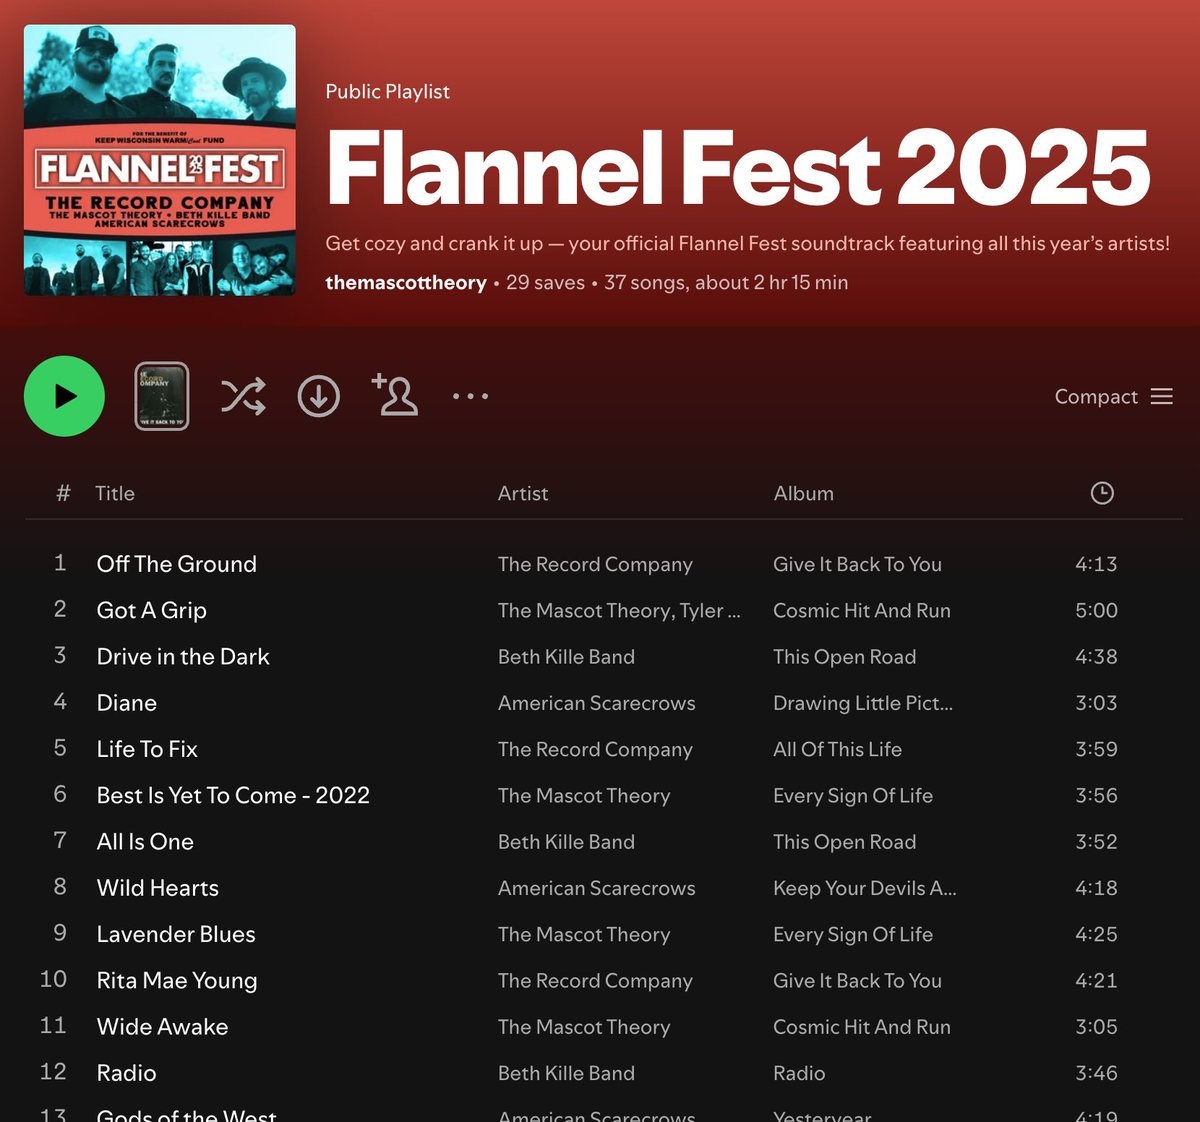This screenshot has height=1122, width=1200.
Task: Open American Scarecrows on Wild Hearts row
Action: point(597,888)
